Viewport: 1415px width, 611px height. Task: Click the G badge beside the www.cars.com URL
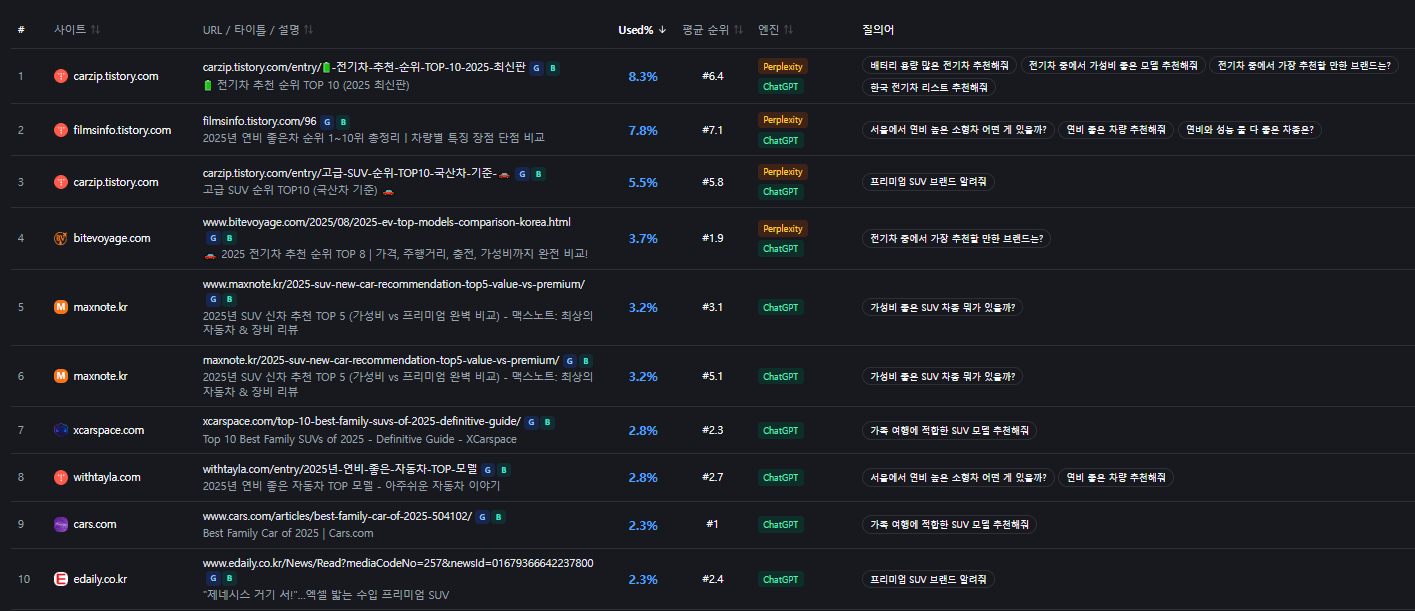pos(482,517)
